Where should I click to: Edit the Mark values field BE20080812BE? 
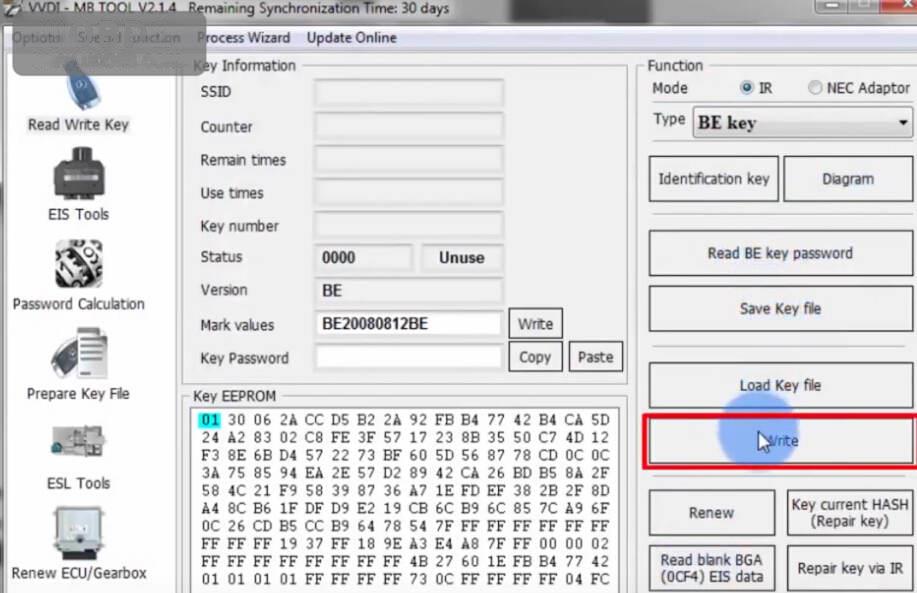[409, 324]
